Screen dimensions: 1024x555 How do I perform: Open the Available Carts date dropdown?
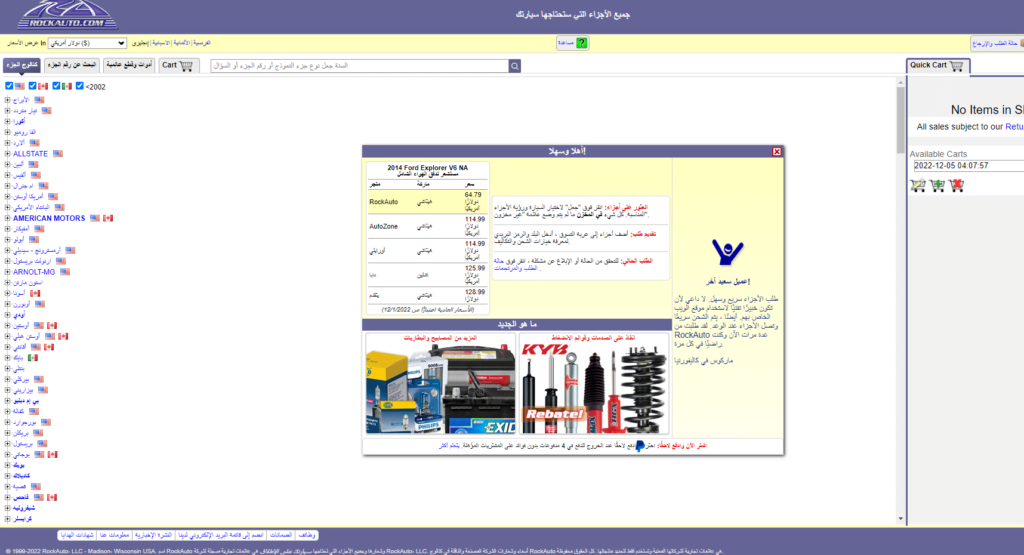(968, 166)
